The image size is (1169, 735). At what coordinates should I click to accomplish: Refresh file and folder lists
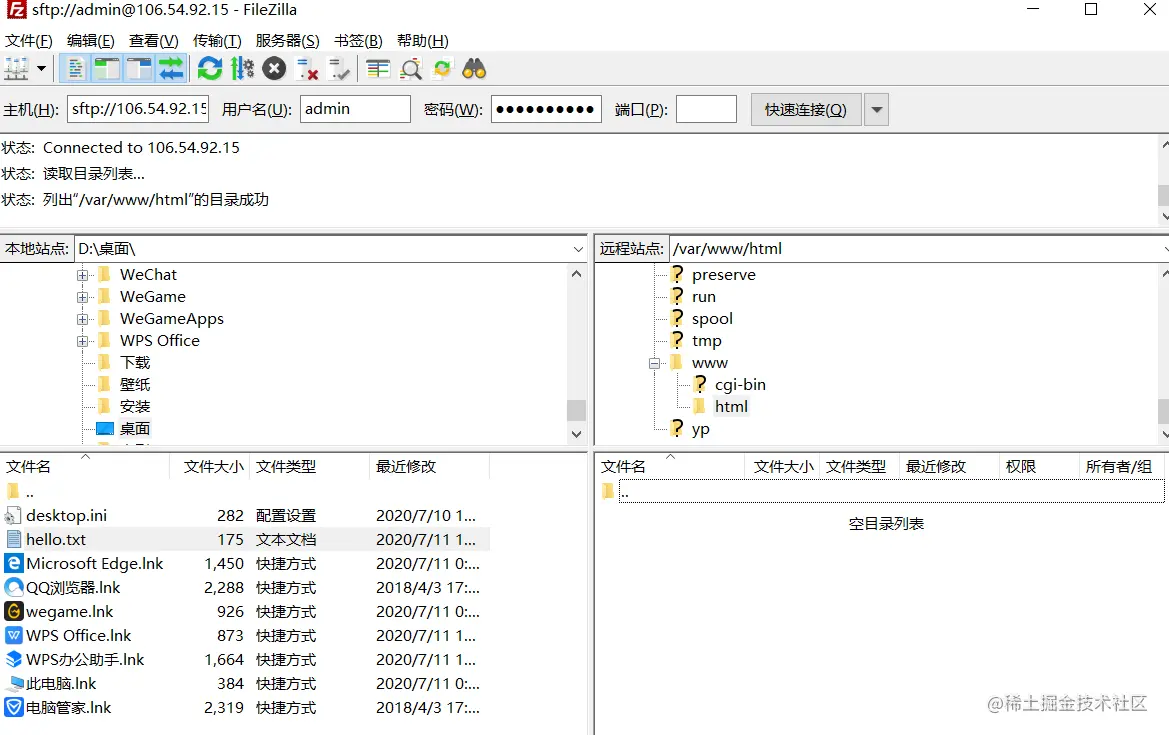[x=209, y=69]
